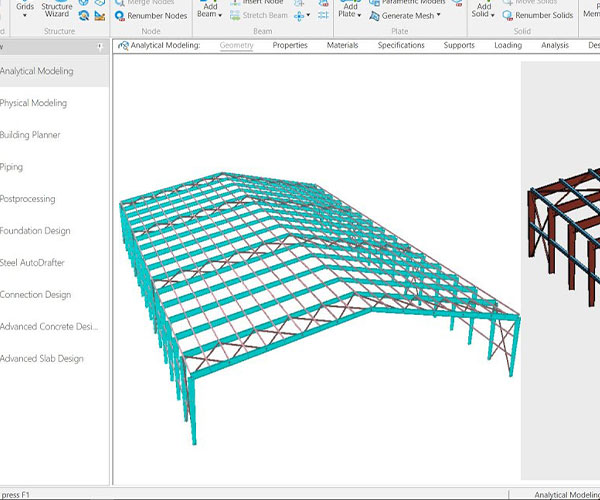
Task: Open the Supports tab
Action: 459,46
